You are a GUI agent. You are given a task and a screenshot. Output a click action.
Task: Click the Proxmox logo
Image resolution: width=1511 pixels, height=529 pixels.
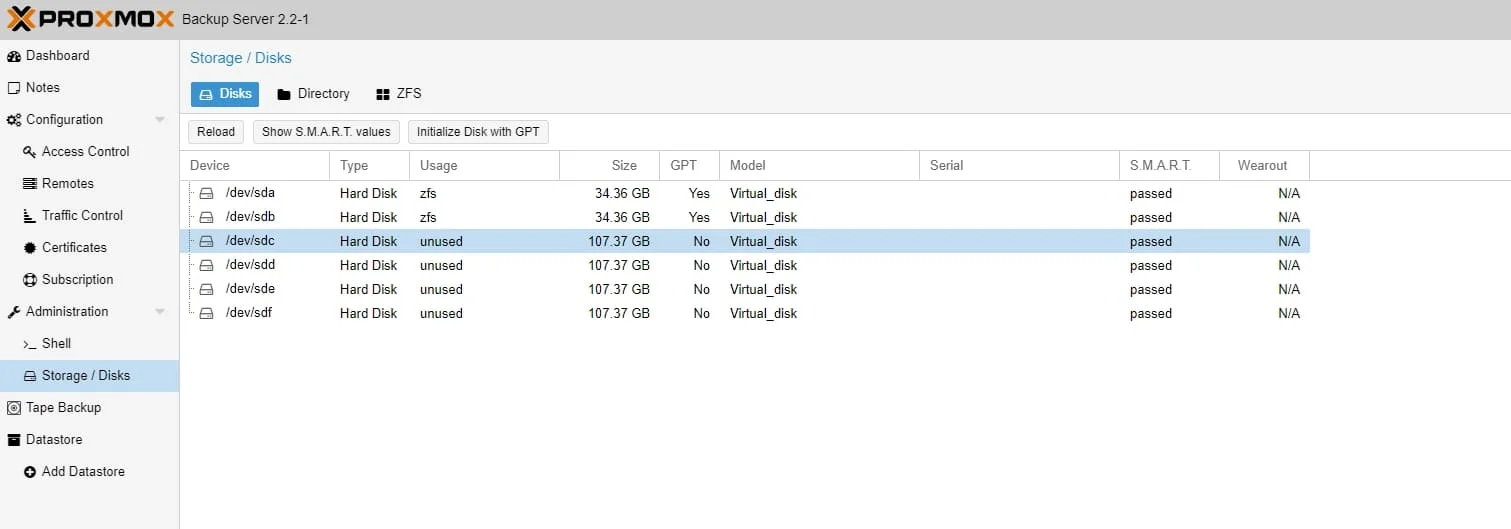tap(90, 19)
